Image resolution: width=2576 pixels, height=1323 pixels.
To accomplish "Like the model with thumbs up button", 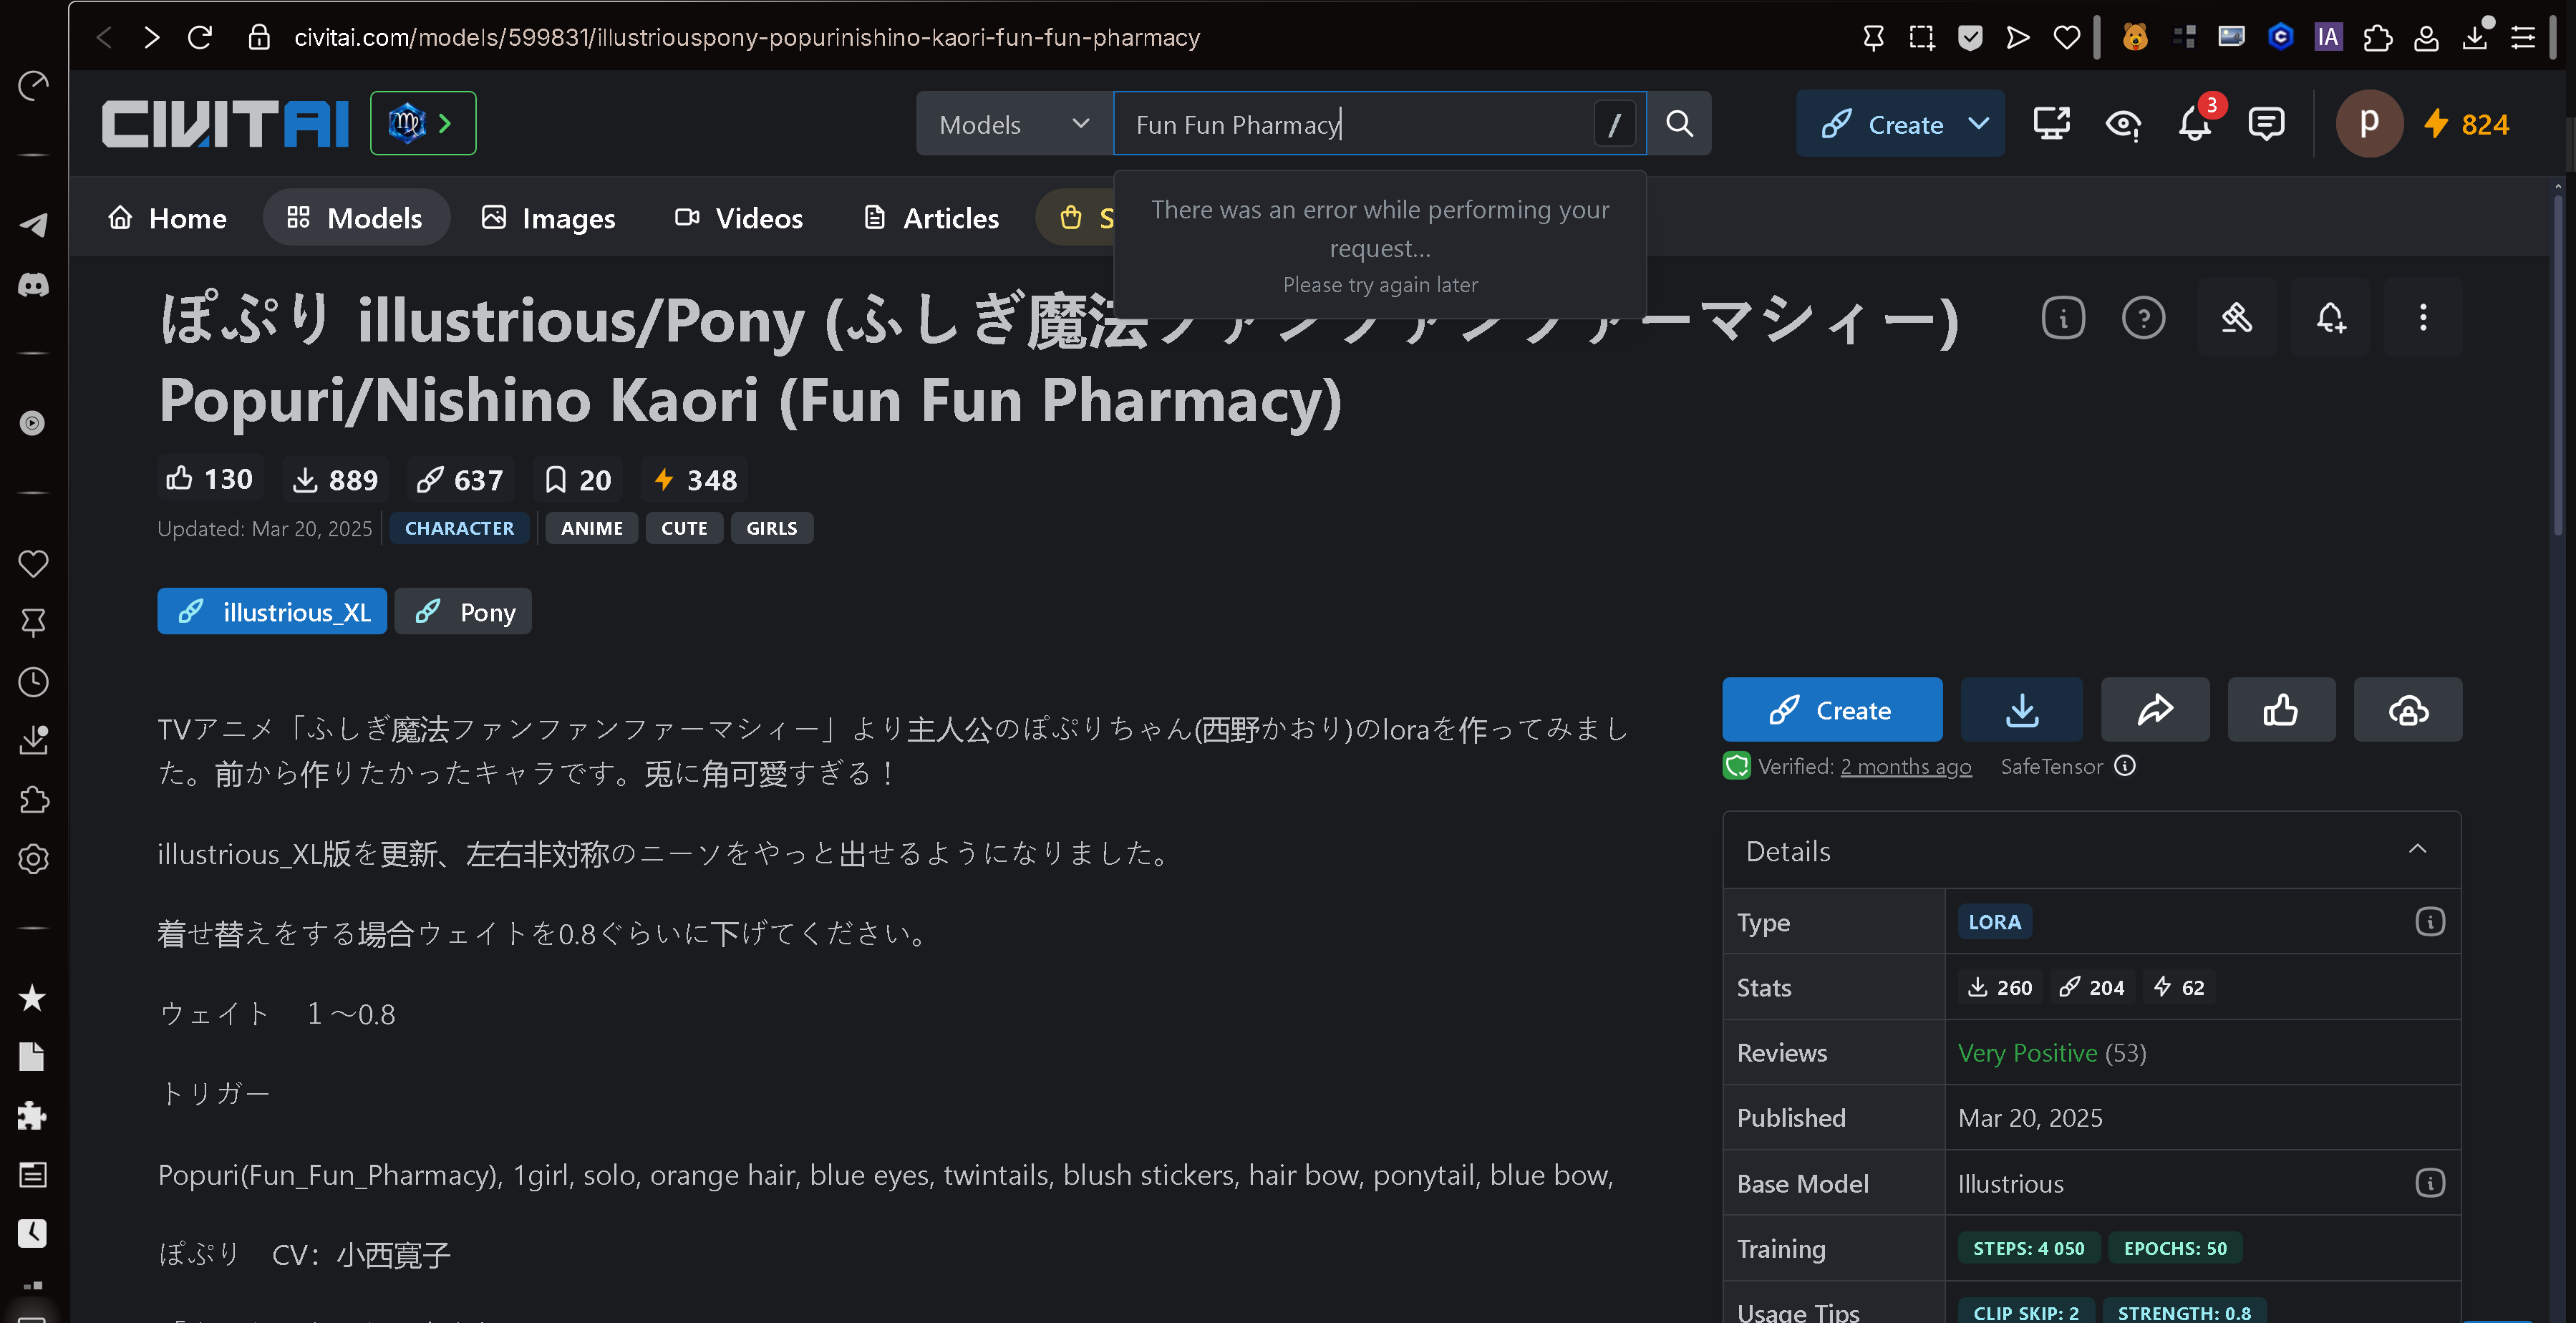I will click(2280, 710).
